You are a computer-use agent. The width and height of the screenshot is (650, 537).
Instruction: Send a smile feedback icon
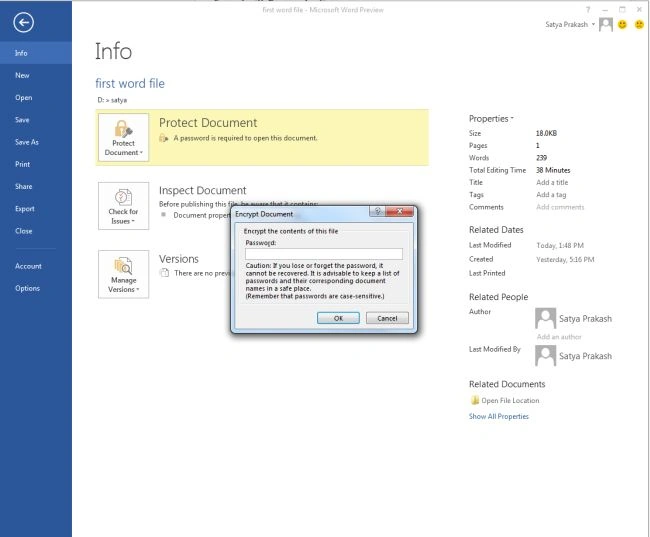click(622, 24)
